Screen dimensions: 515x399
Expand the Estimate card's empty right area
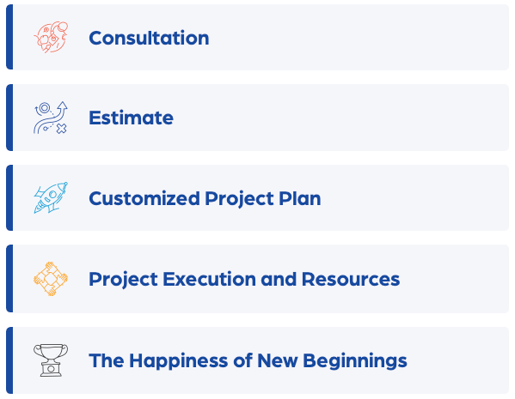pos(342,118)
